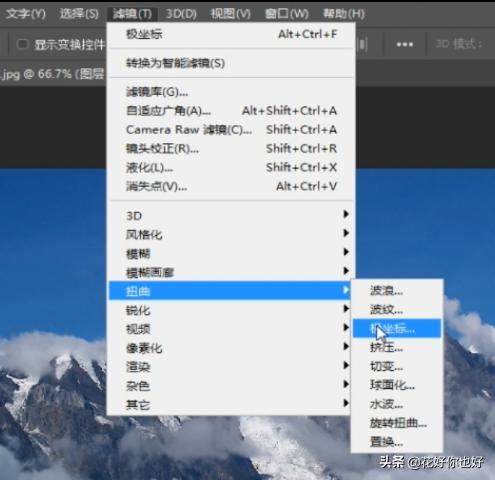Choose 球面化... distort filter
The width and height of the screenshot is (495, 480).
(397, 385)
